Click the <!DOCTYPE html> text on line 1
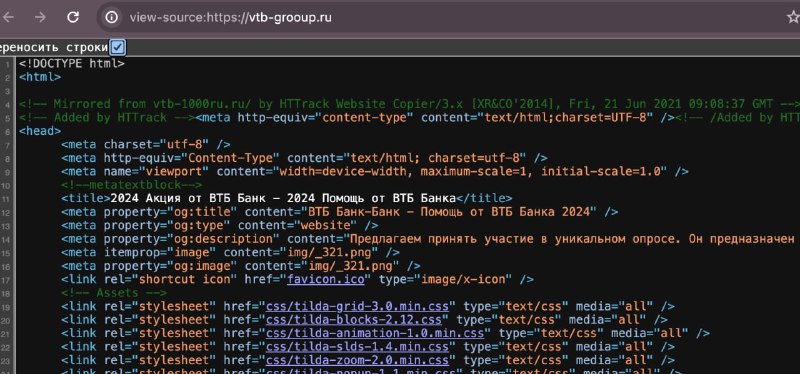Screen dimensions: 800x374 (x=72, y=64)
